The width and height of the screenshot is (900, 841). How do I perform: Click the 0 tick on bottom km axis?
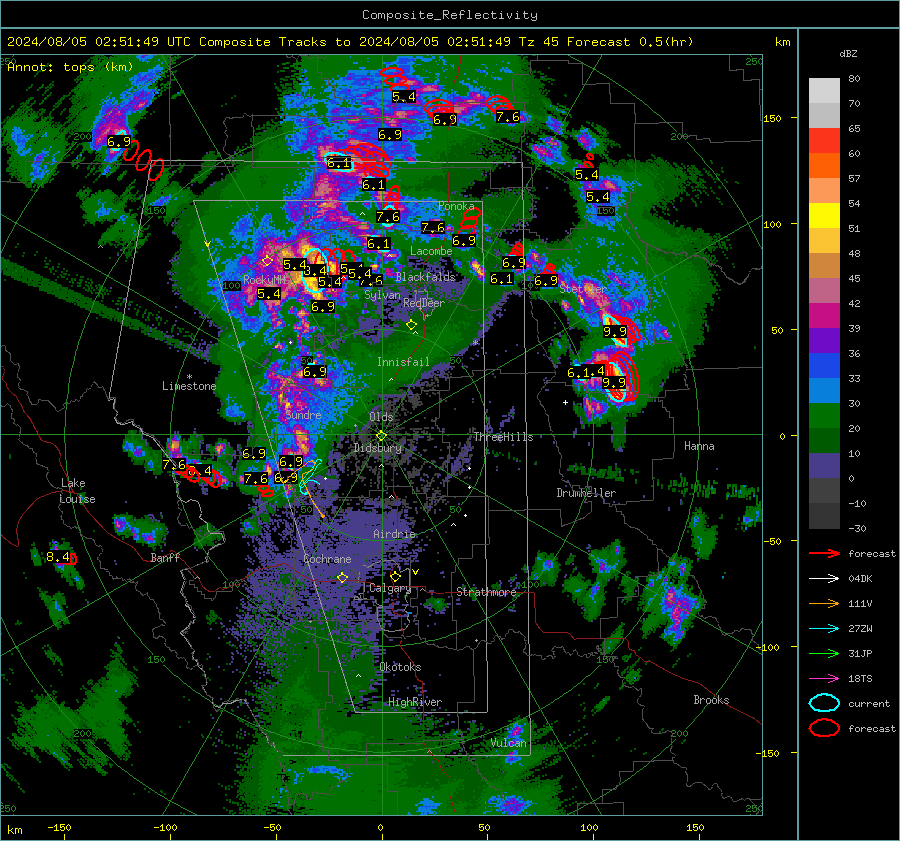pyautogui.click(x=380, y=827)
